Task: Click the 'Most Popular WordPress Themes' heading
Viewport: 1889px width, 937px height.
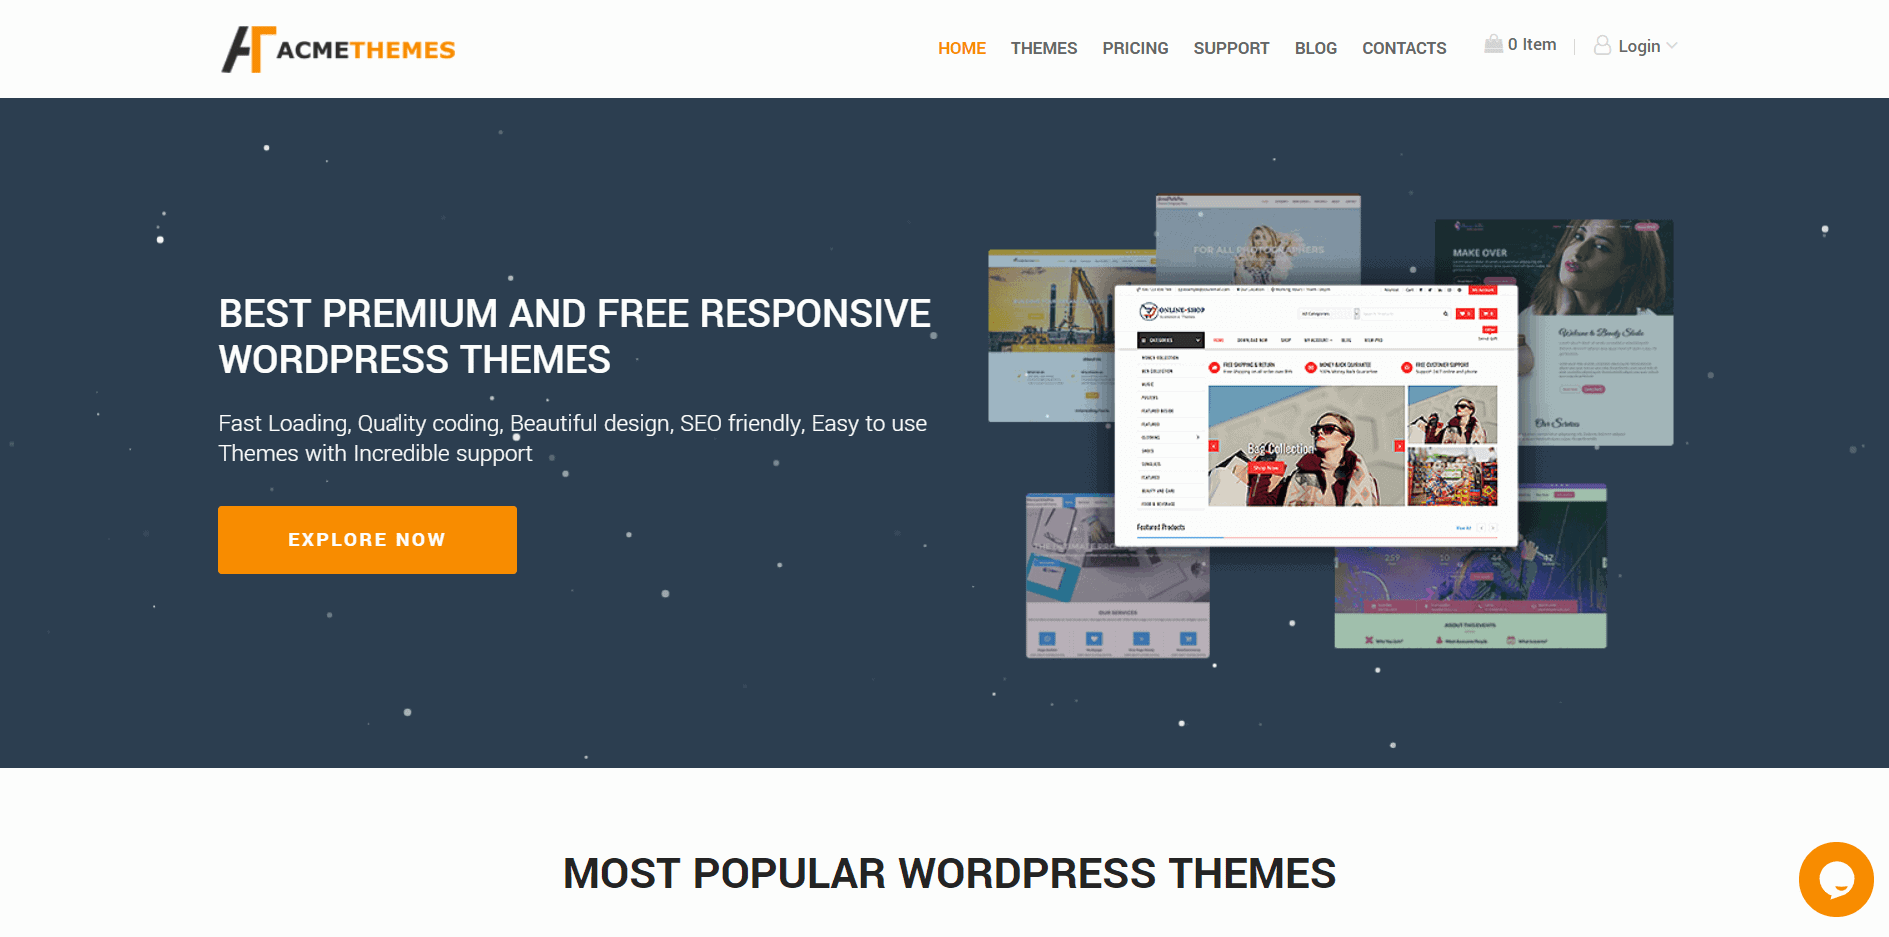Action: pyautogui.click(x=949, y=873)
